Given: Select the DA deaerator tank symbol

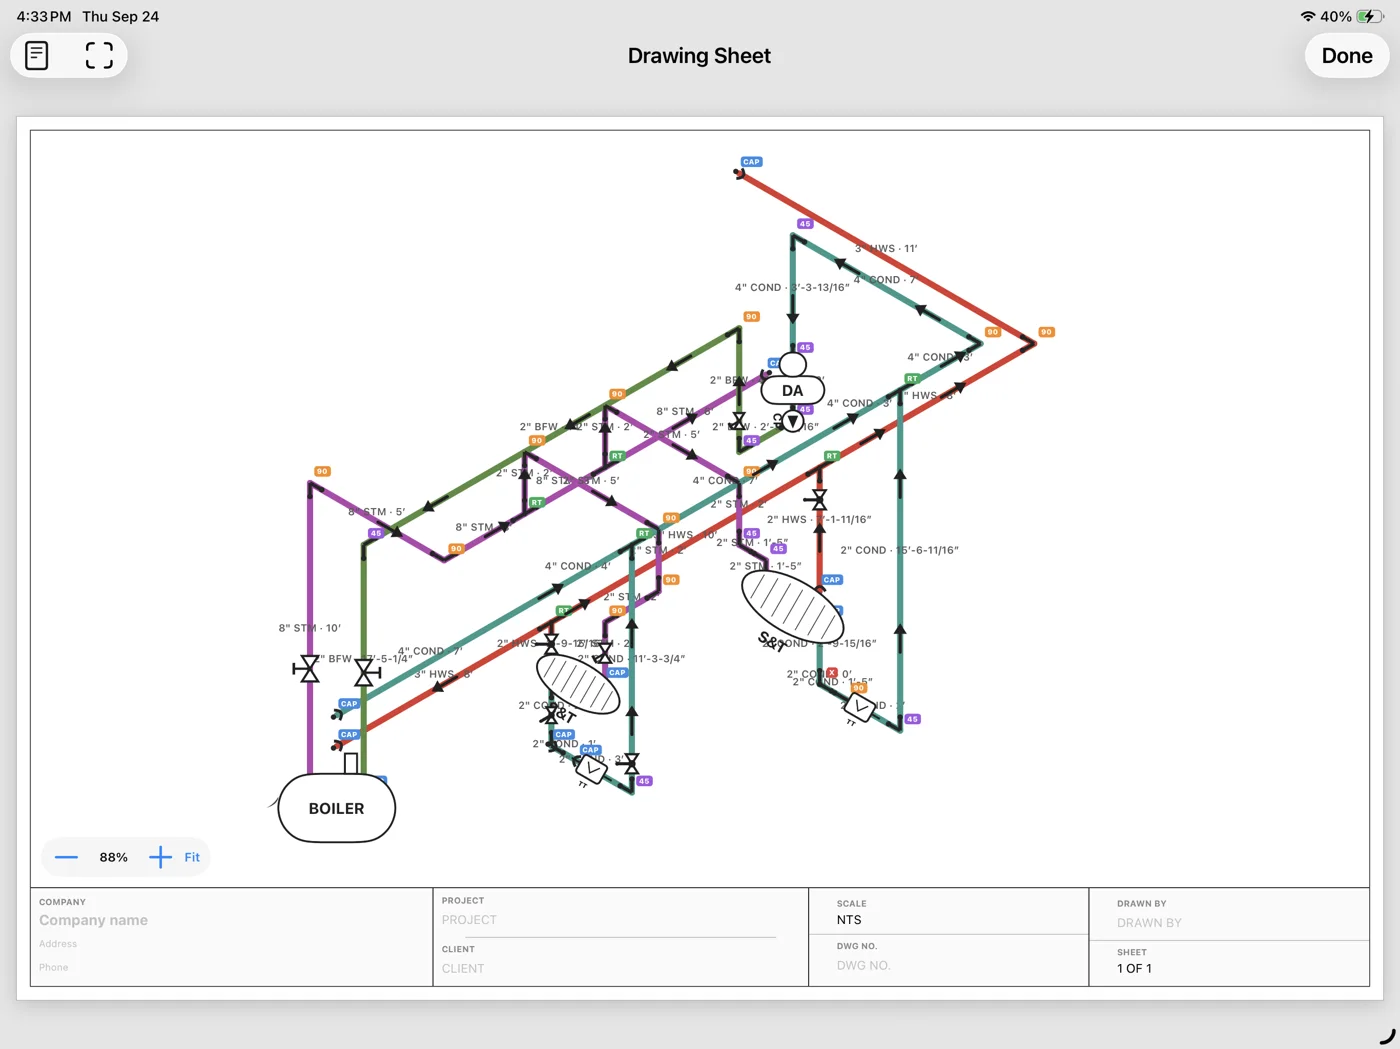Looking at the screenshot, I should pos(793,389).
